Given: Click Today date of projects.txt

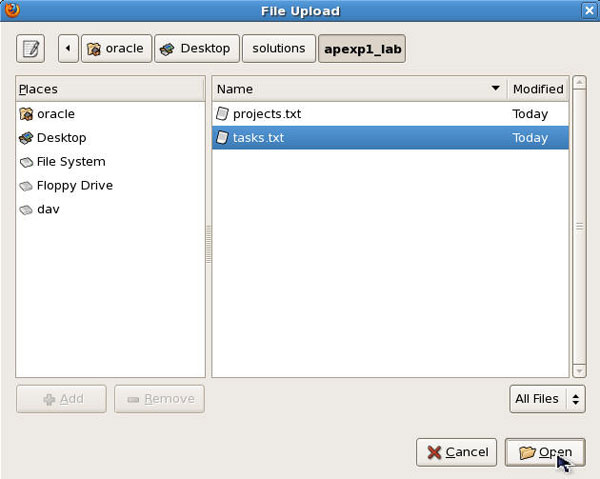Looking at the screenshot, I should pyautogui.click(x=530, y=114).
